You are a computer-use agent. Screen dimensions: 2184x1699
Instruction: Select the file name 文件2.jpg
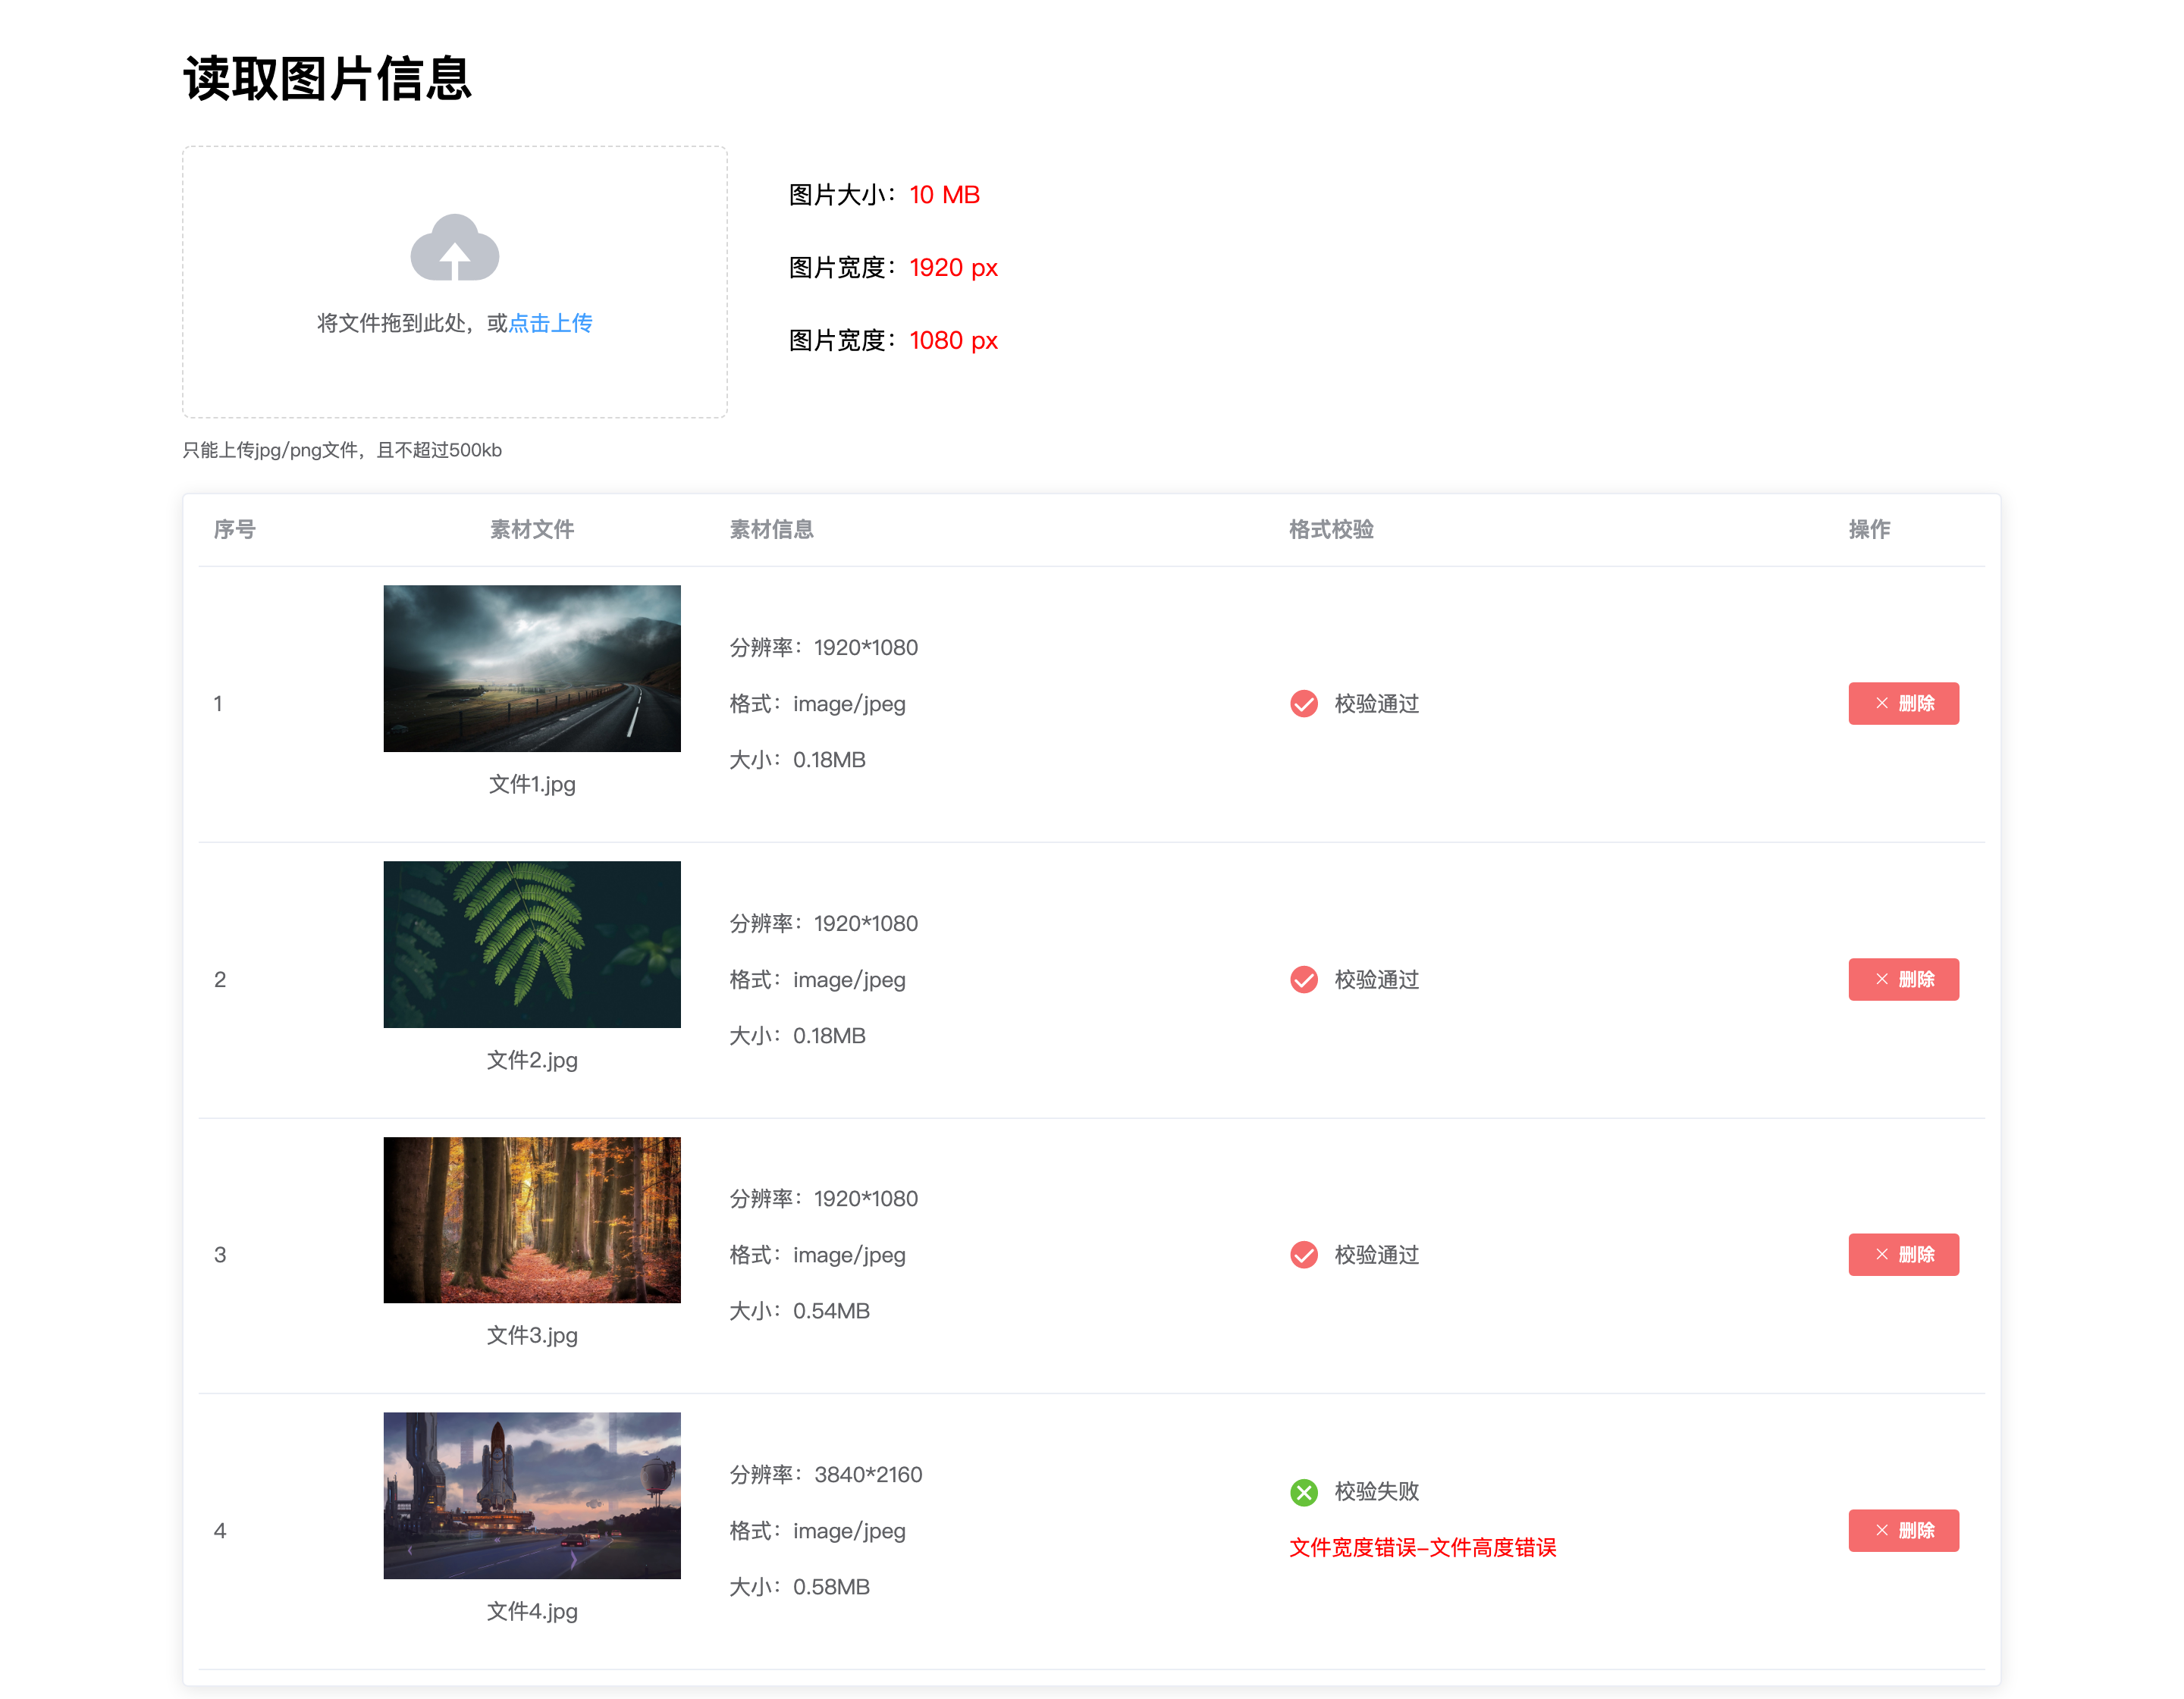pos(532,1060)
